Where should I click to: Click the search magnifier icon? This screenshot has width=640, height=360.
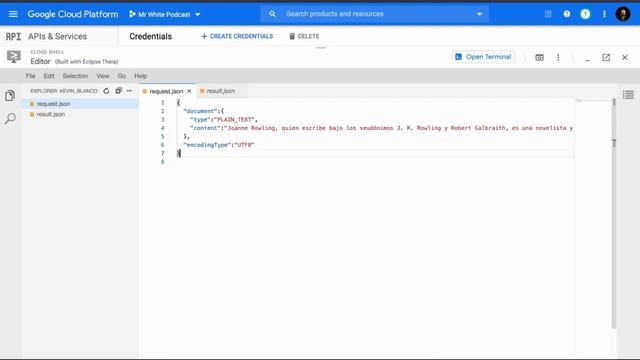272,14
